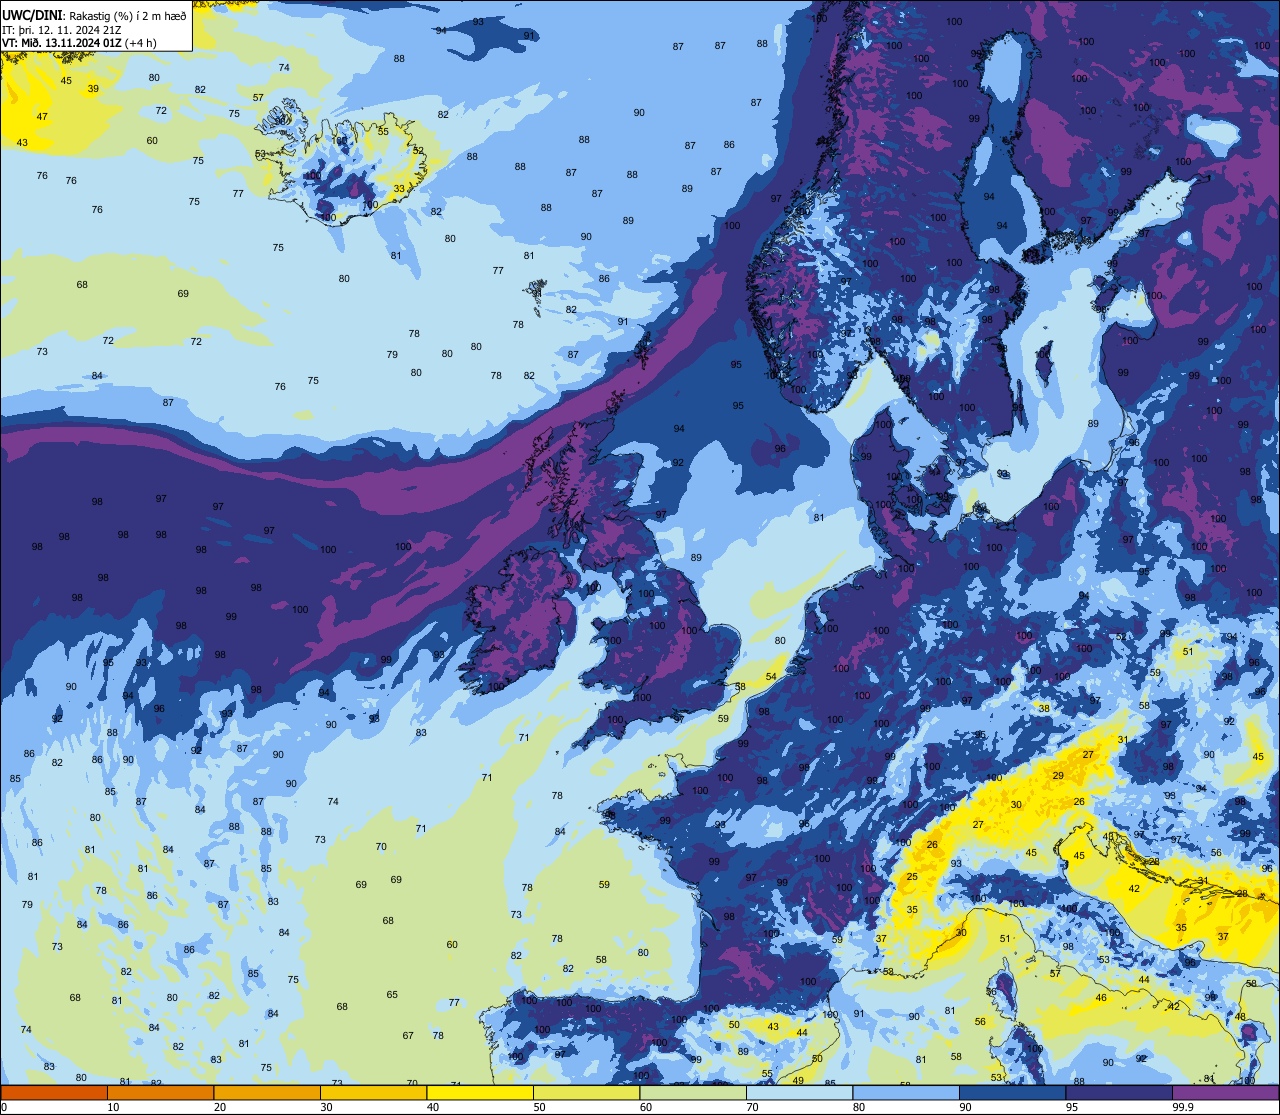
Task: Click the legend scale label '99.9'
Action: pyautogui.click(x=1183, y=1107)
